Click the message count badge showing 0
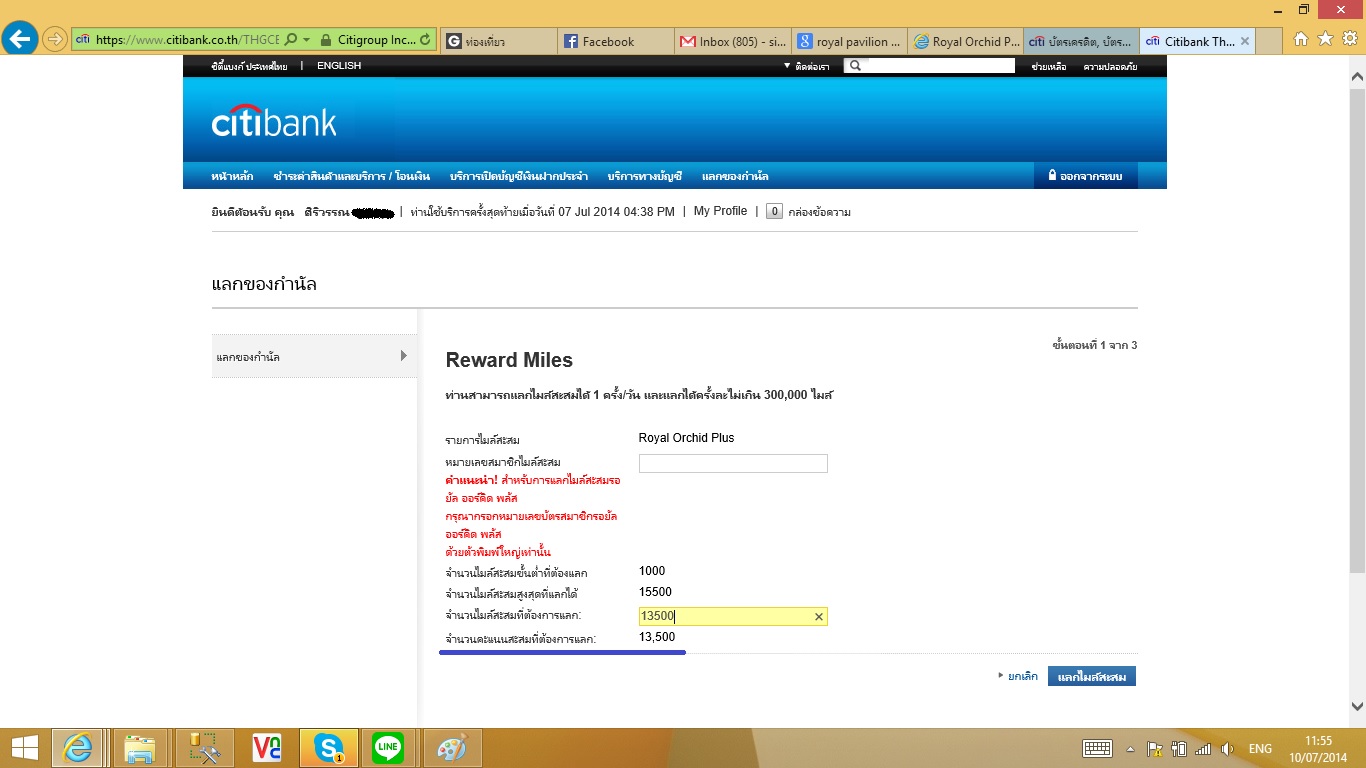This screenshot has width=1366, height=768. tap(774, 212)
